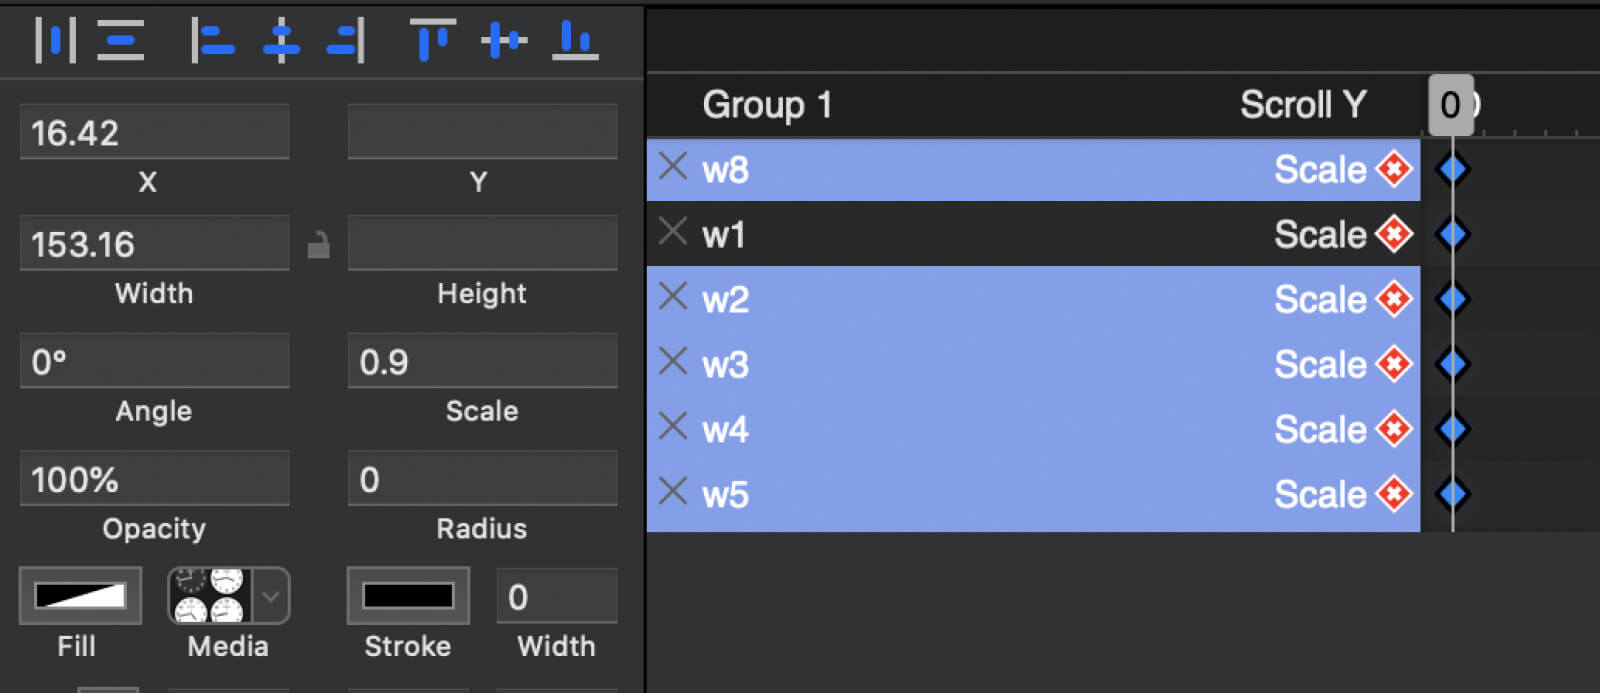Align selected elements to horizontal centers

point(281,41)
